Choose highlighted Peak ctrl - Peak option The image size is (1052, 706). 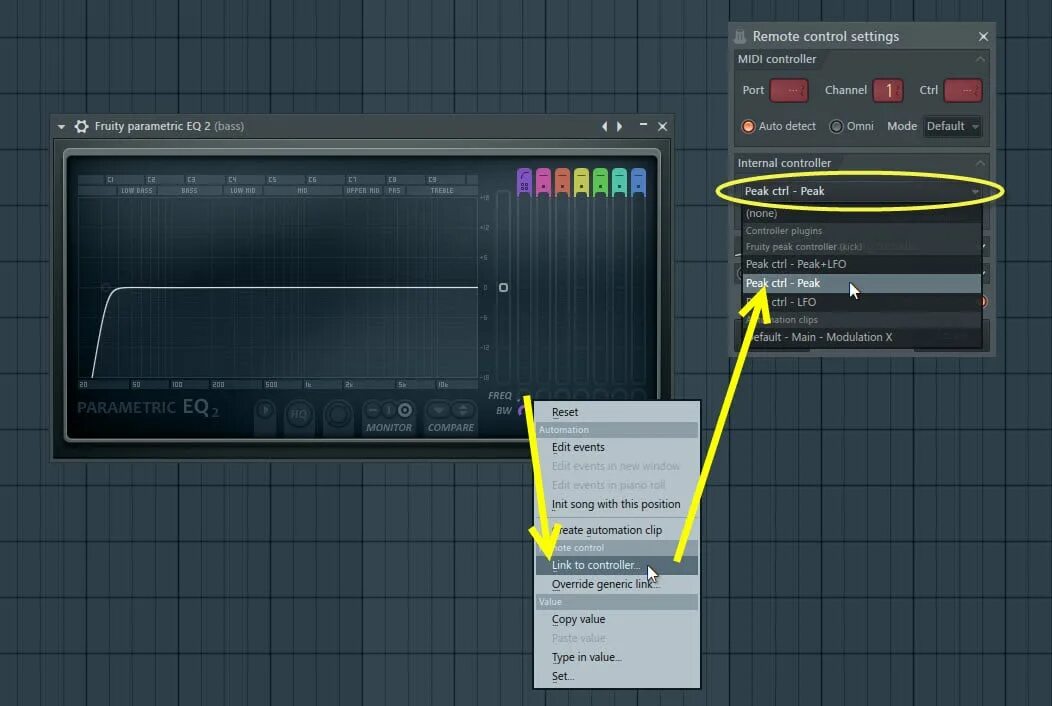(861, 283)
